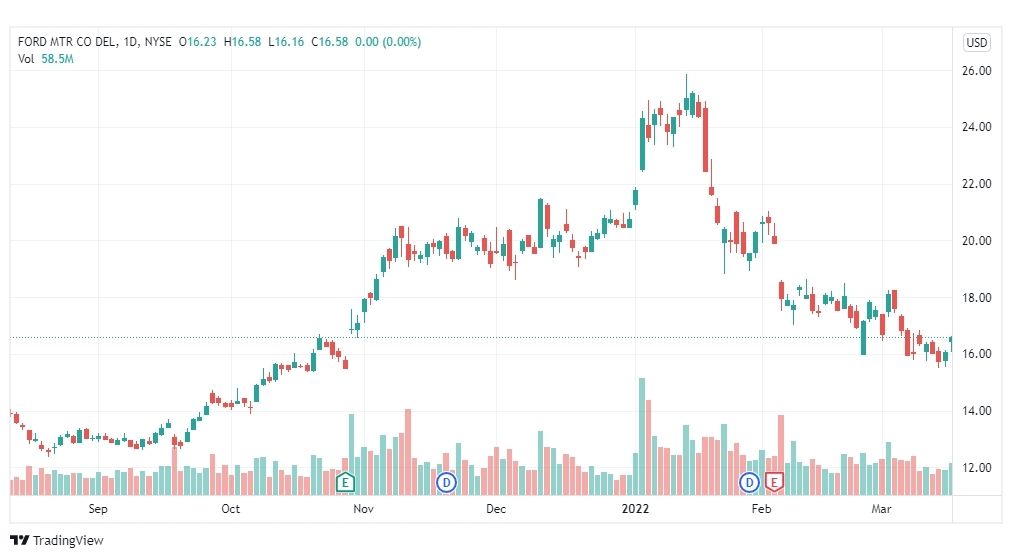The image size is (1012, 558).
Task: Click the 16.00 price axis label
Action: 977,354
